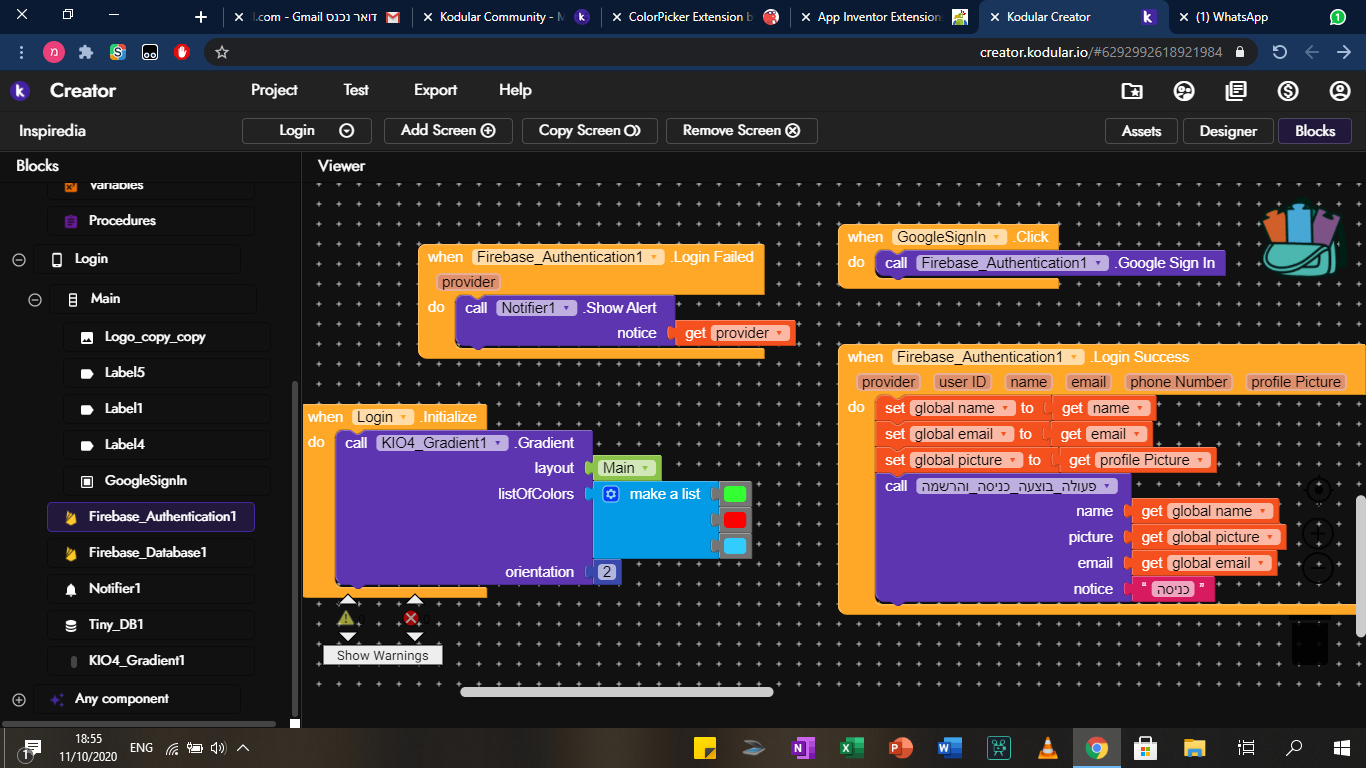
Task: Click the yellow warning triangle icon
Action: coord(346,619)
